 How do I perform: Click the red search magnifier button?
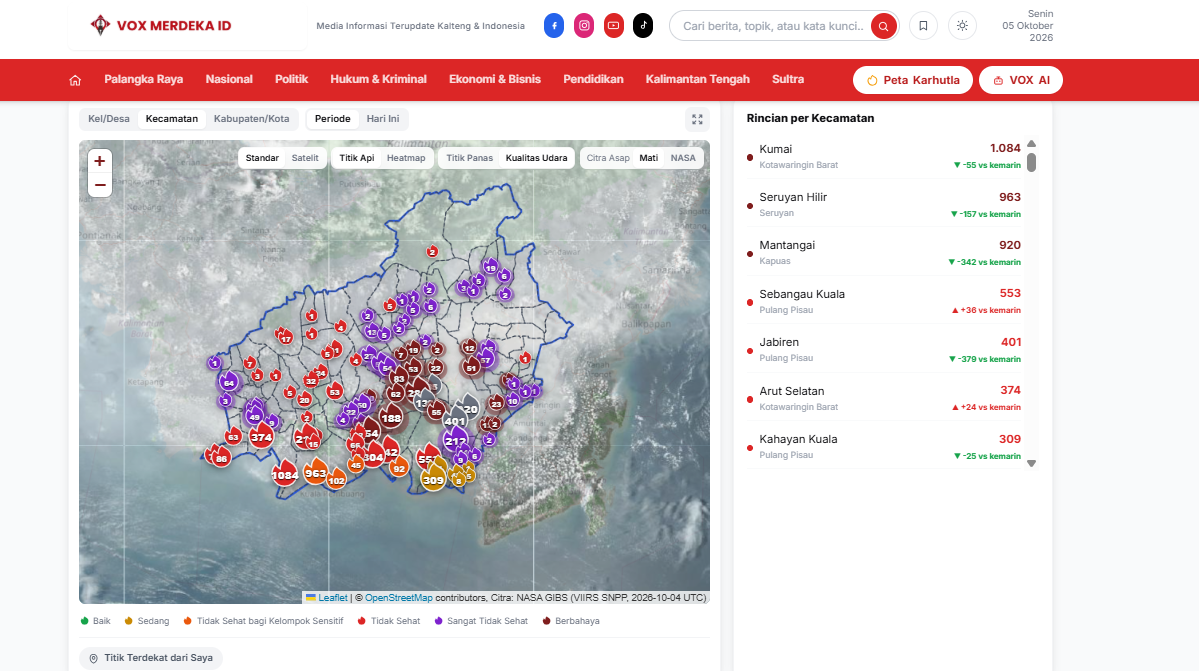[883, 26]
